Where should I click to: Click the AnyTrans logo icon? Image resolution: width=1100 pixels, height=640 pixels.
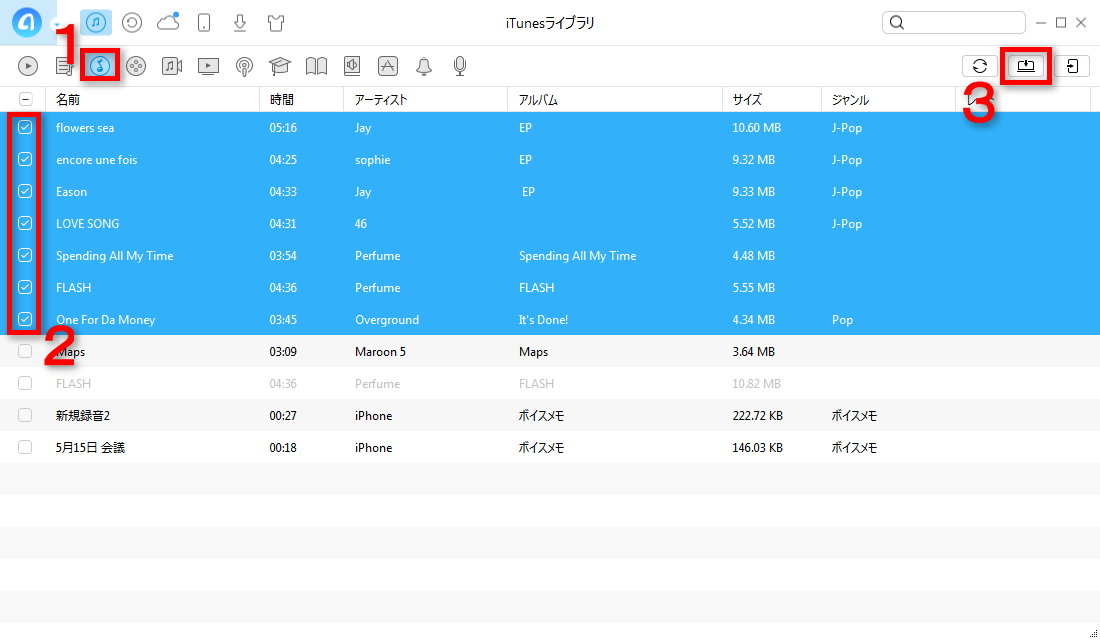coord(27,22)
